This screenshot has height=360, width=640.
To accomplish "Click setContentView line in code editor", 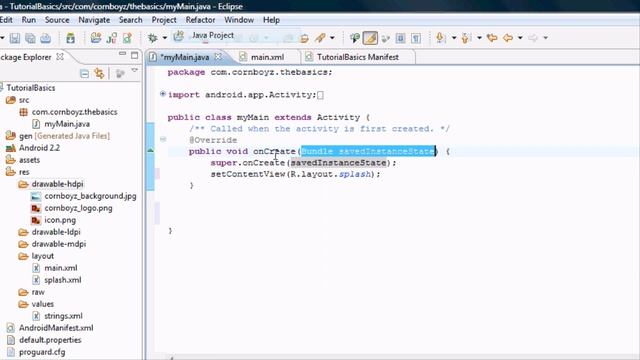I will point(295,174).
